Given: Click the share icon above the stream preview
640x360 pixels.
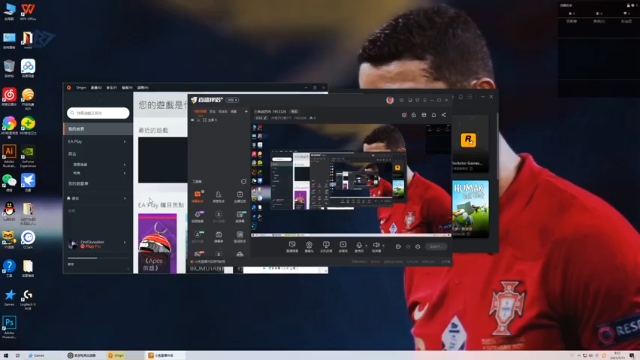Looking at the screenshot, I should [x=444, y=115].
